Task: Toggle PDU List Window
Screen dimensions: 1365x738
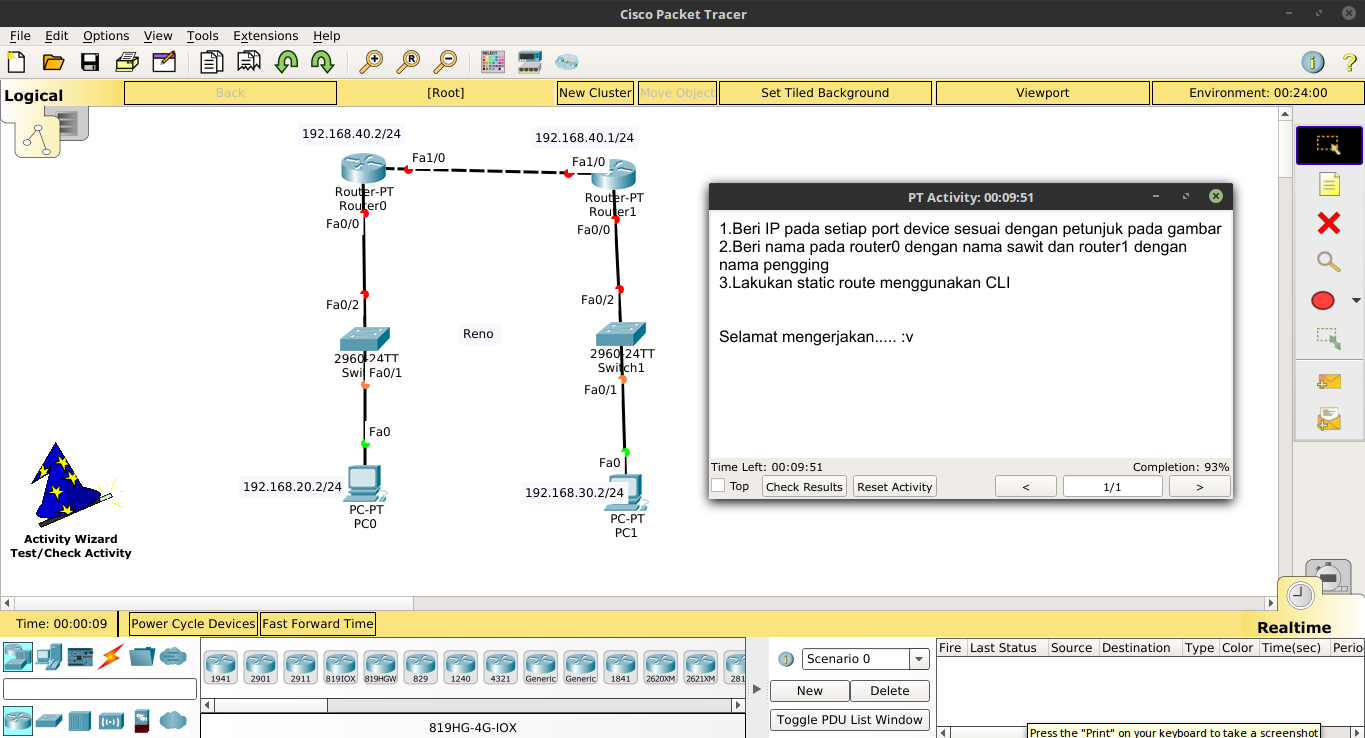Action: tap(849, 719)
